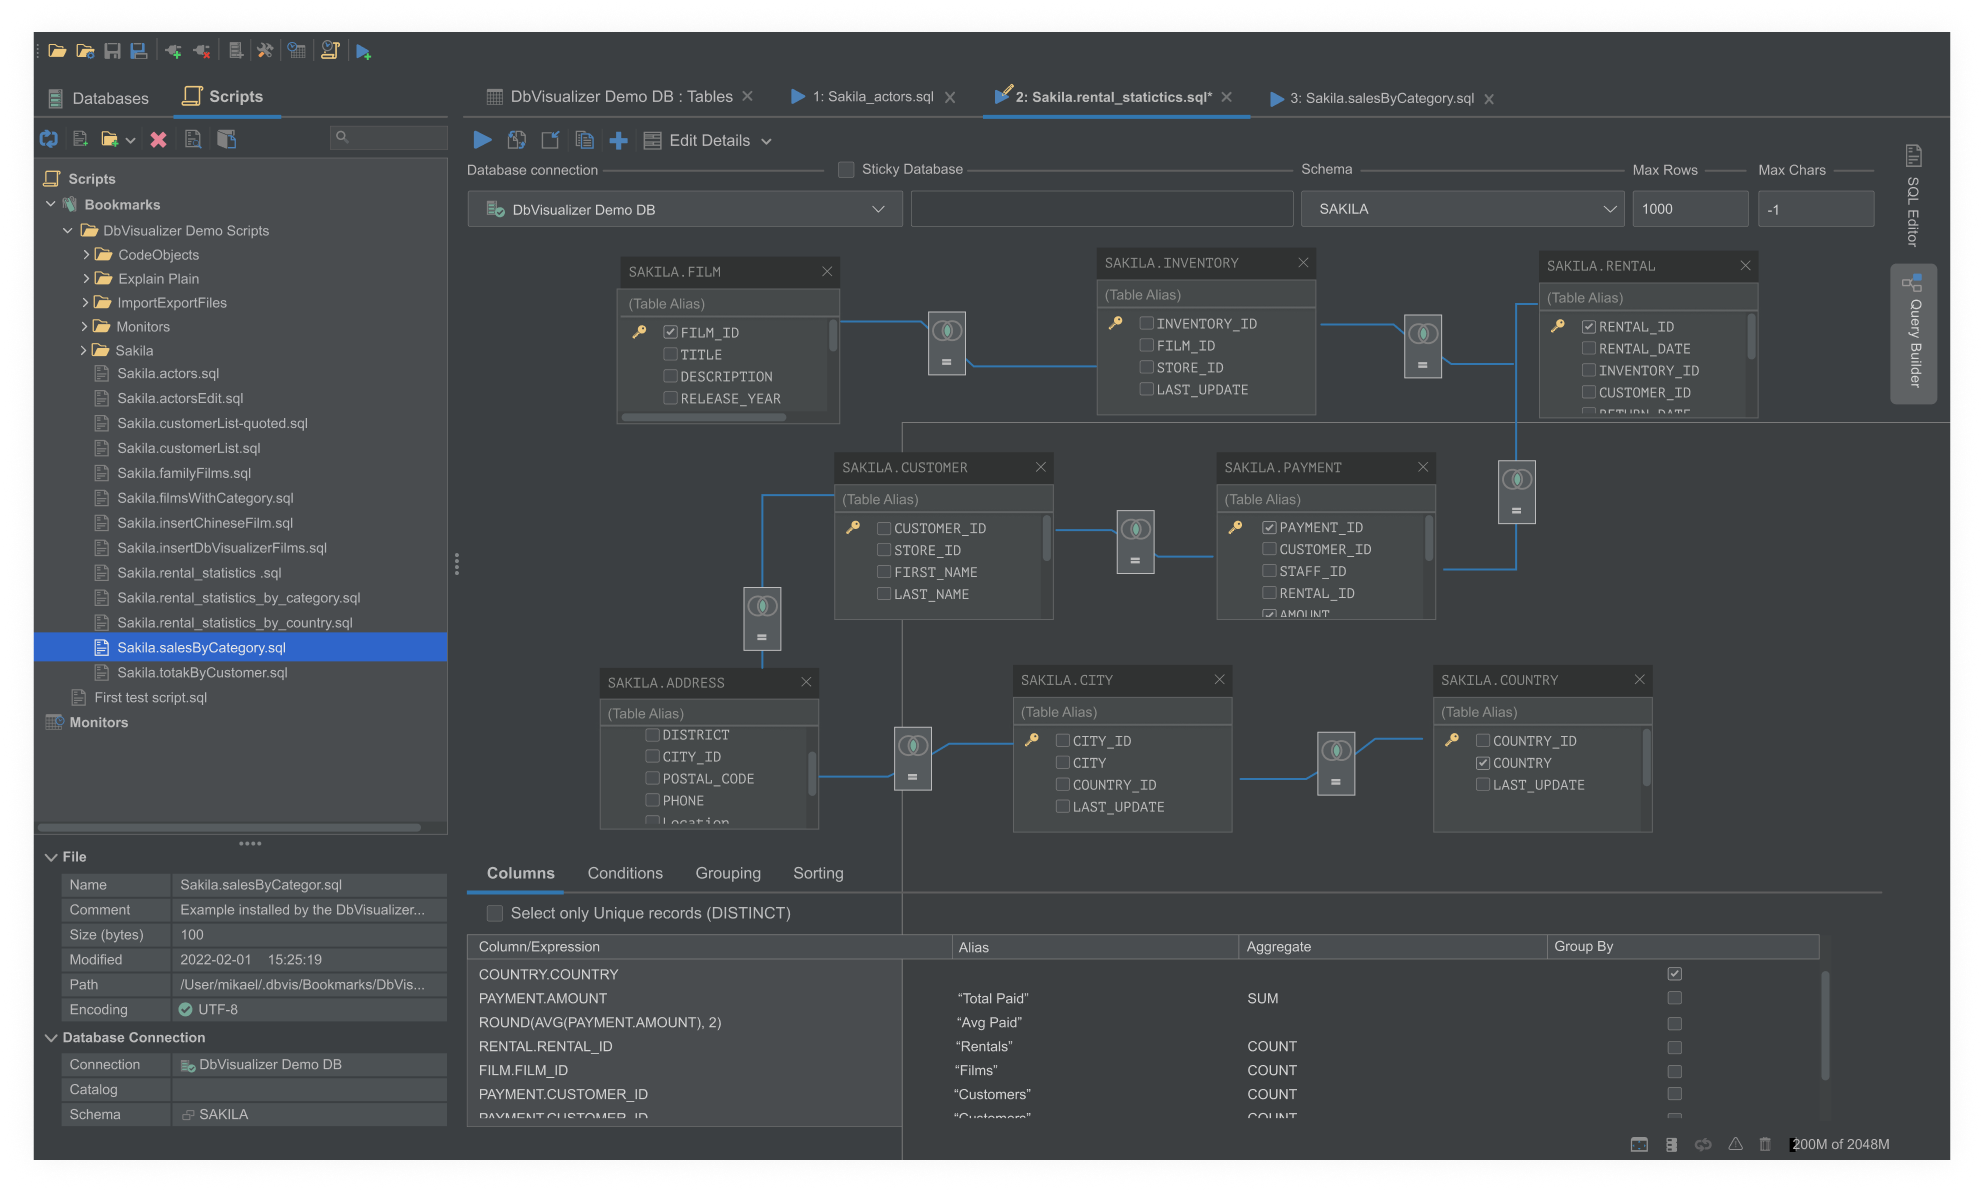Enable Select only Unique records (DISTINCT)

coord(494,913)
